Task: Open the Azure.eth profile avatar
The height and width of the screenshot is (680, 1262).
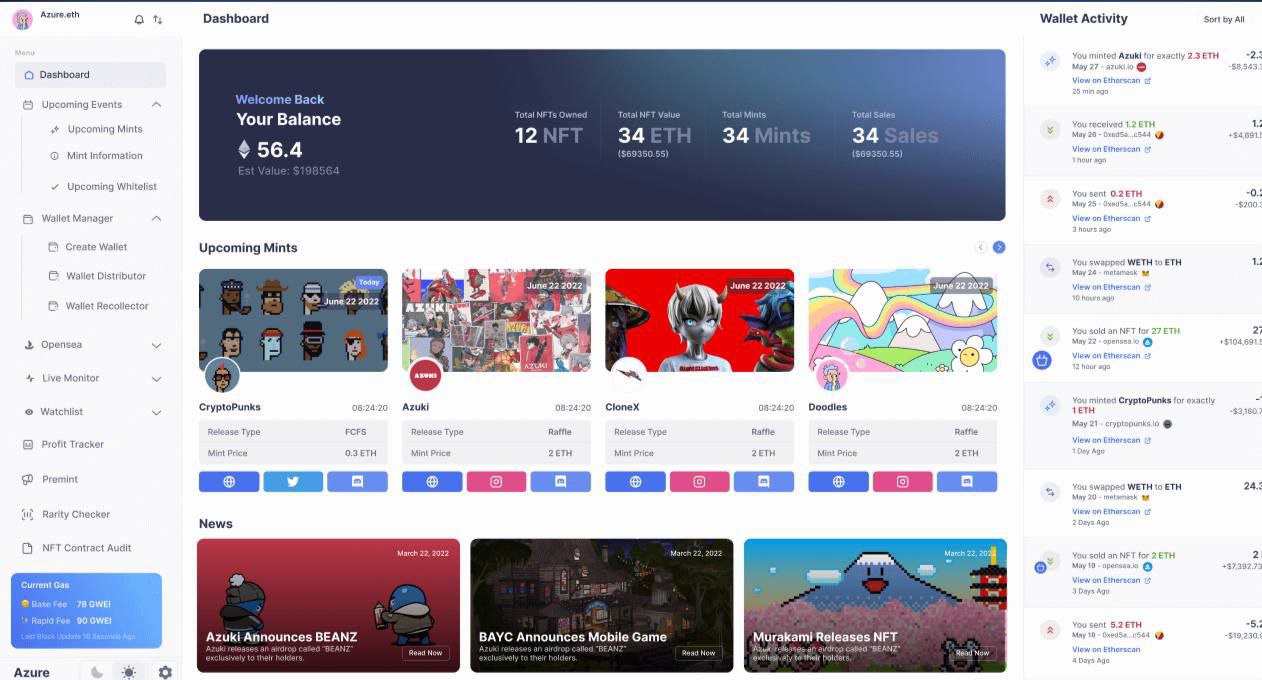Action: point(23,19)
